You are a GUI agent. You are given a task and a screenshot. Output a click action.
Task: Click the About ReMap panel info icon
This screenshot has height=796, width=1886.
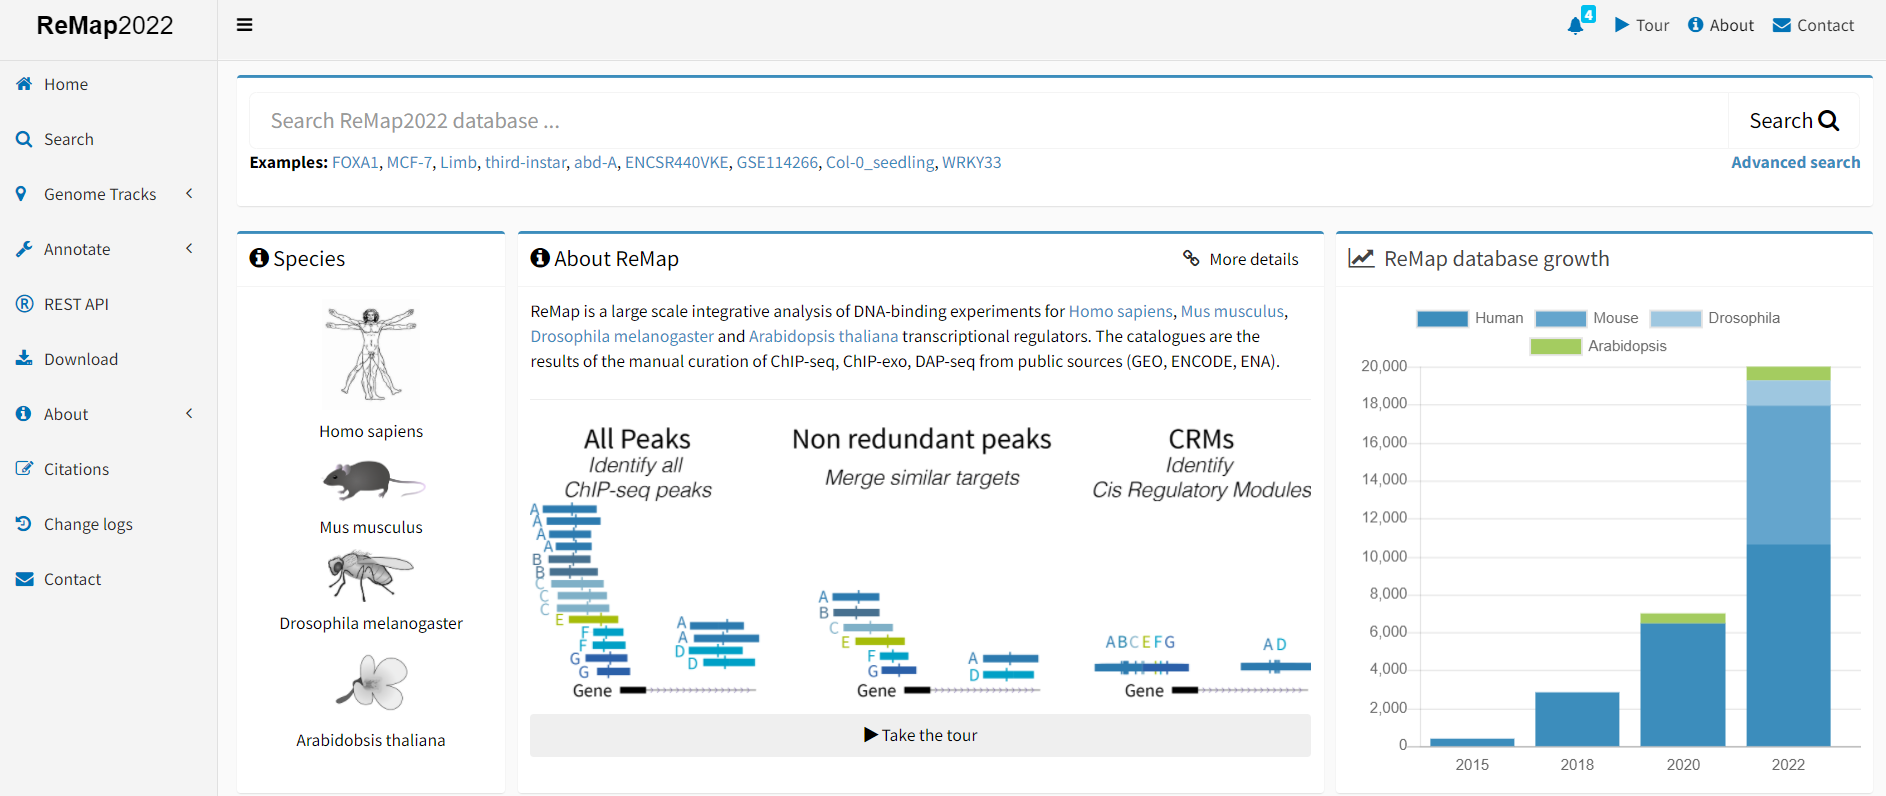point(540,258)
